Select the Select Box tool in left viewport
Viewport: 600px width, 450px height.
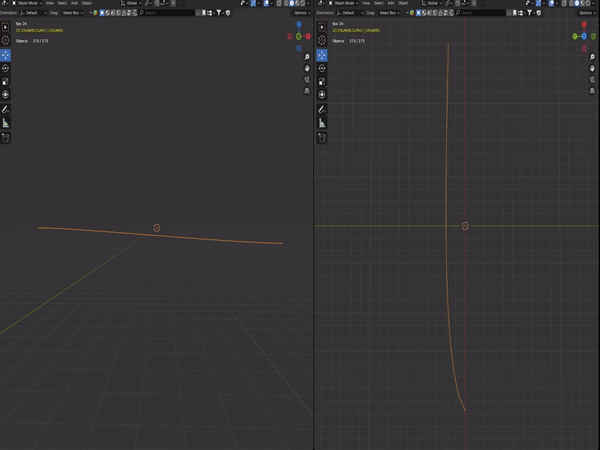[5, 27]
